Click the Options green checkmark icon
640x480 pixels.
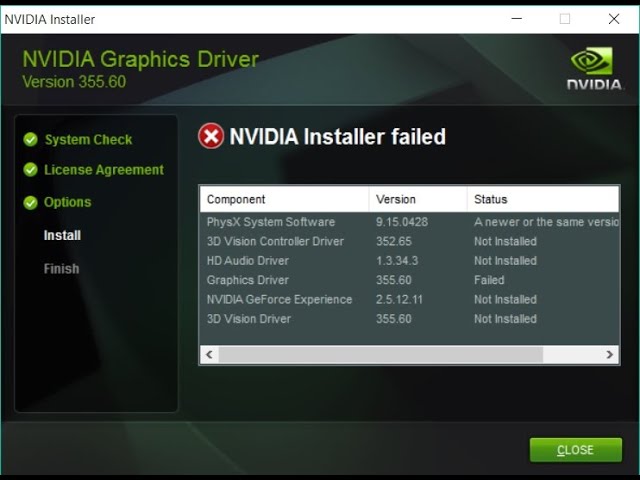31,202
